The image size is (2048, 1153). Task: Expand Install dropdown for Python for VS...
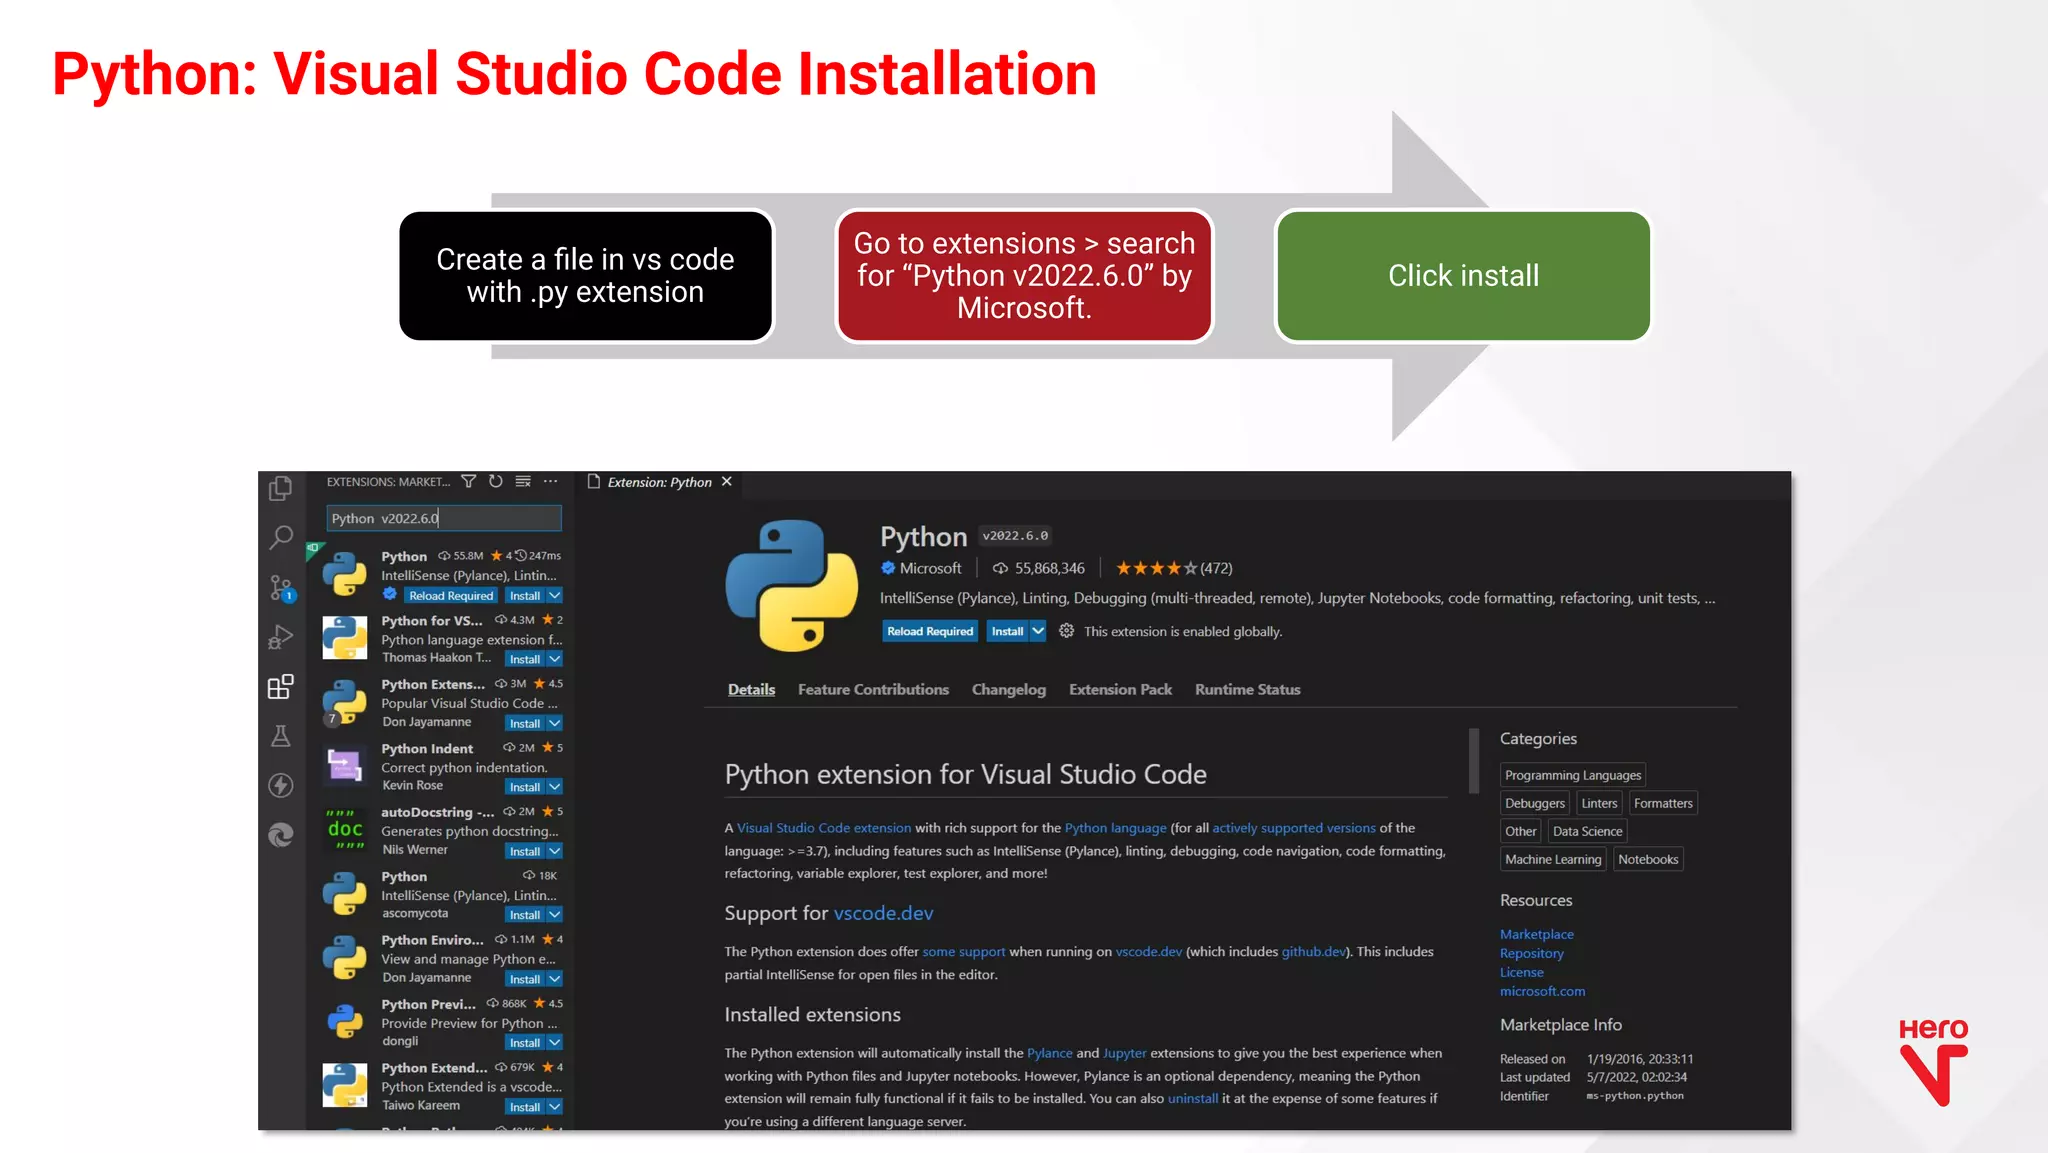click(x=555, y=660)
